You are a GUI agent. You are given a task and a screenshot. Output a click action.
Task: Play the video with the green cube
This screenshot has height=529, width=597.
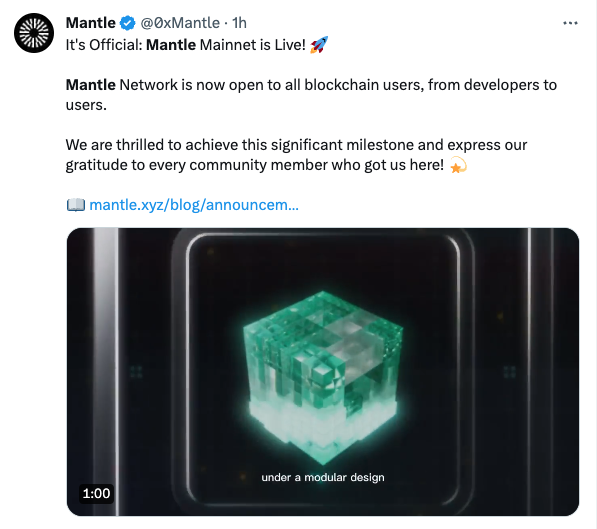point(323,372)
